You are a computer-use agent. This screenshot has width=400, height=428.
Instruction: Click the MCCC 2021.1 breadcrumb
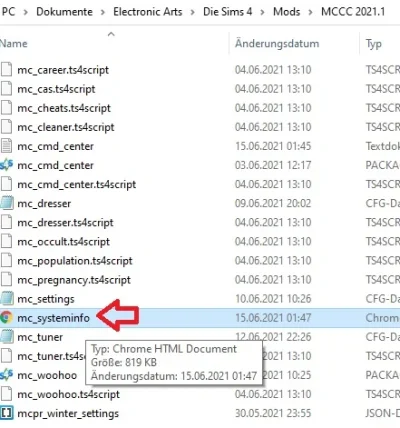coord(353,12)
